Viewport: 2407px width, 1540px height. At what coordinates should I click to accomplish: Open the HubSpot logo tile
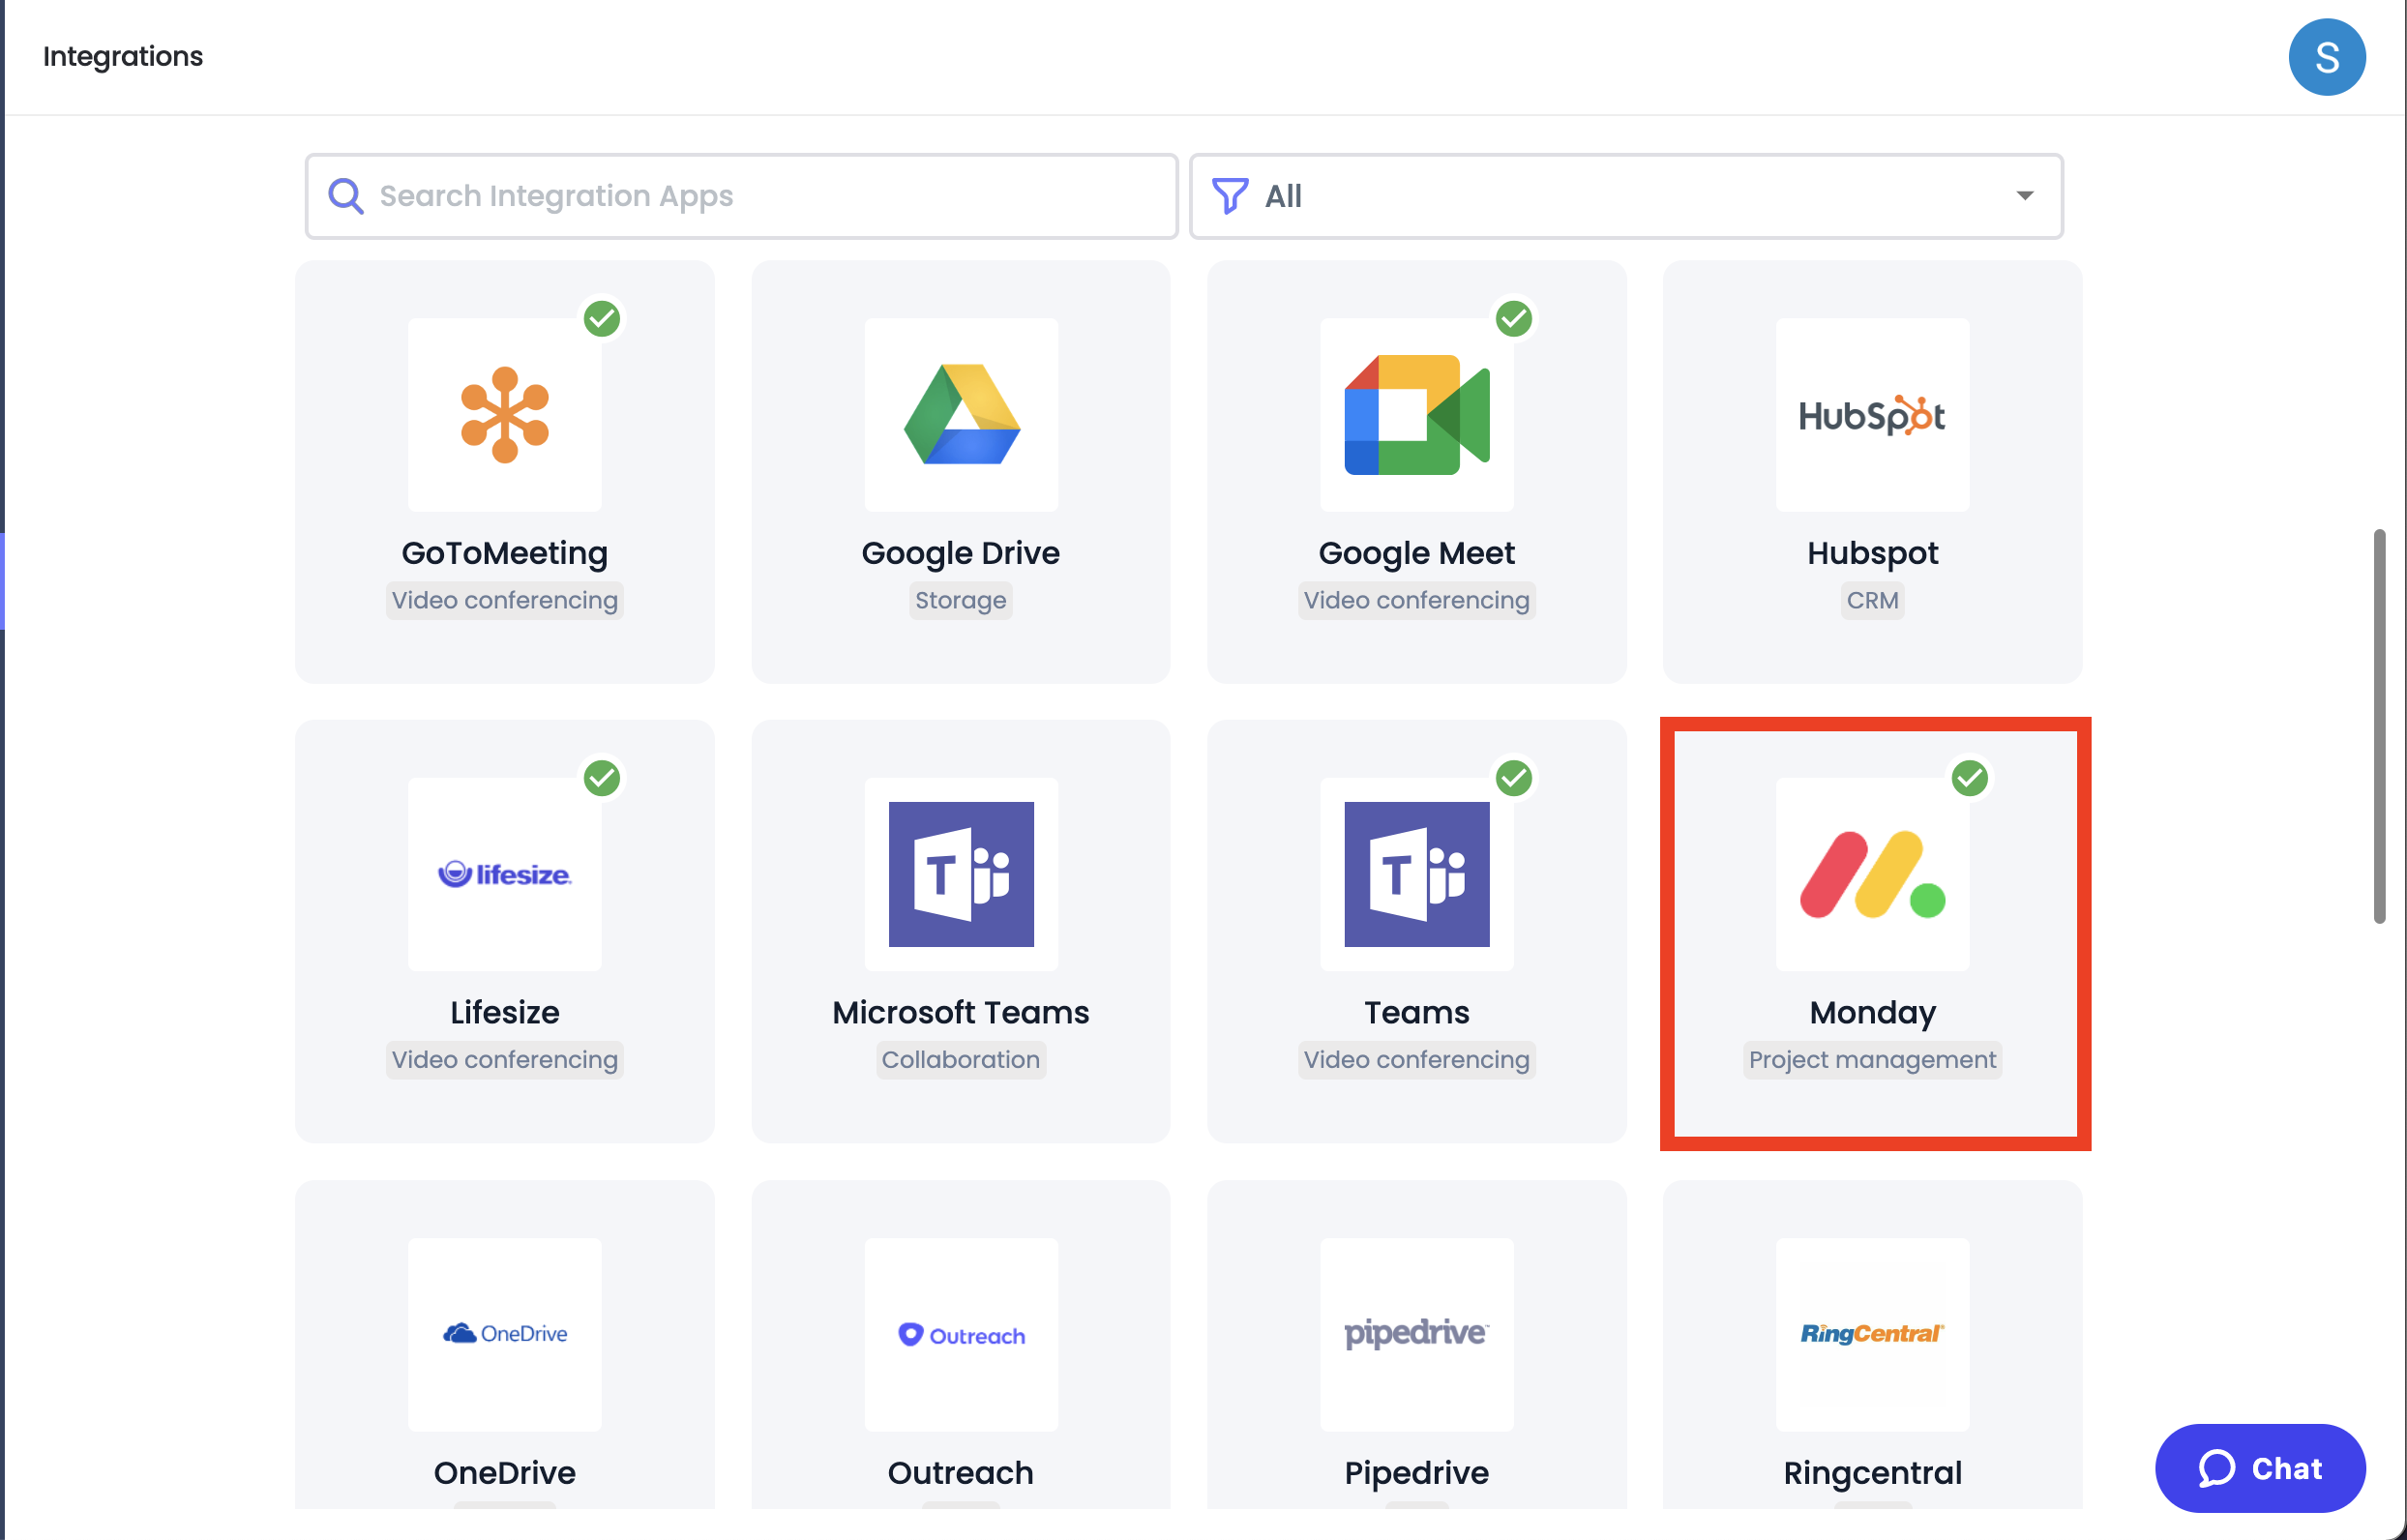(1872, 415)
